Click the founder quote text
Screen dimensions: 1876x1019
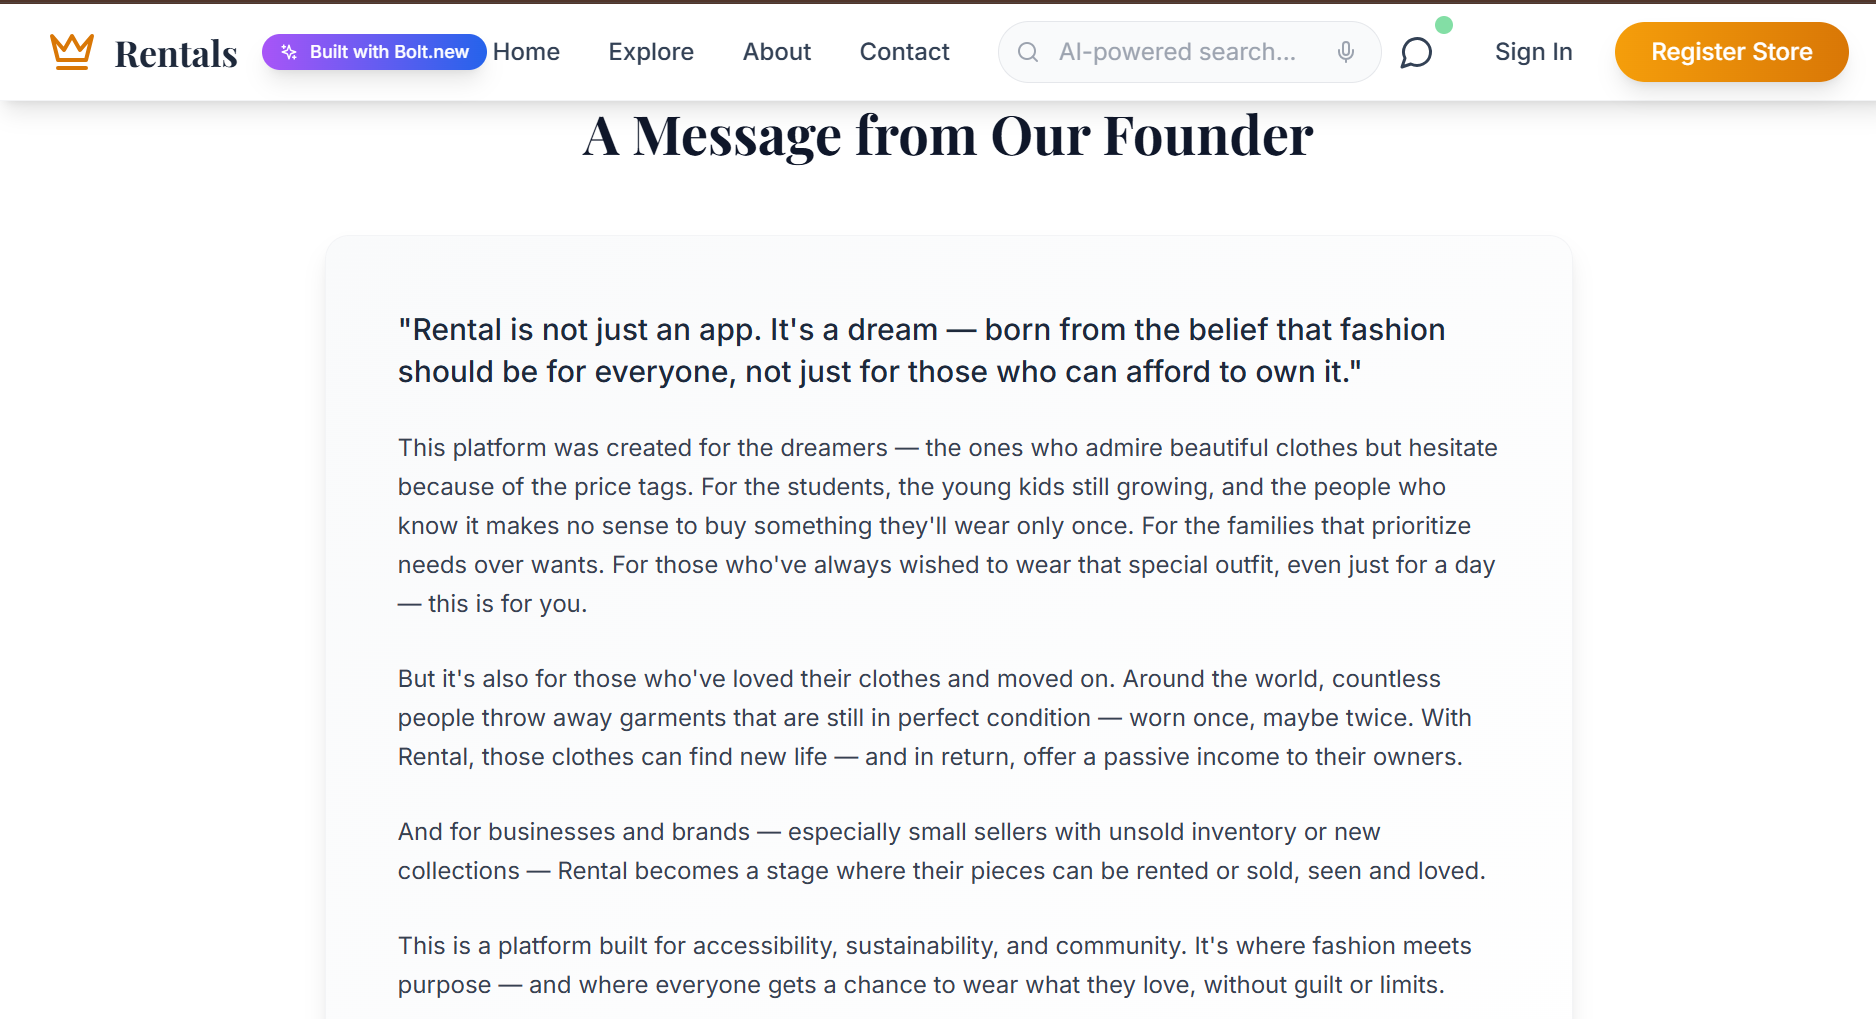921,351
